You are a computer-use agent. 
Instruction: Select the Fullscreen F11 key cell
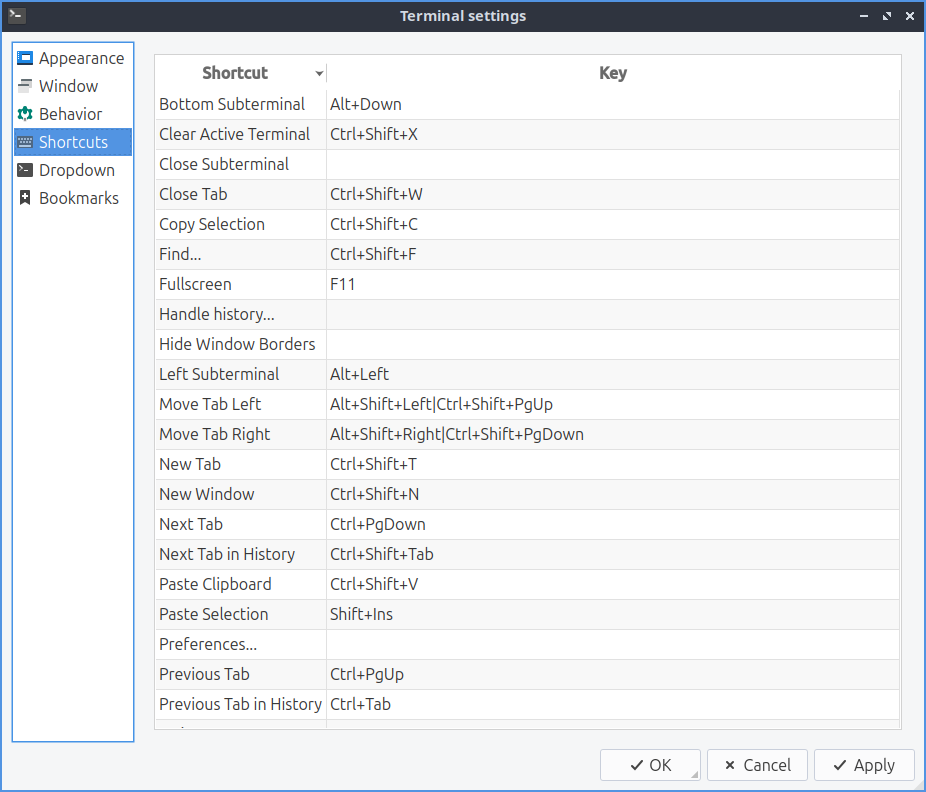pyautogui.click(x=612, y=284)
